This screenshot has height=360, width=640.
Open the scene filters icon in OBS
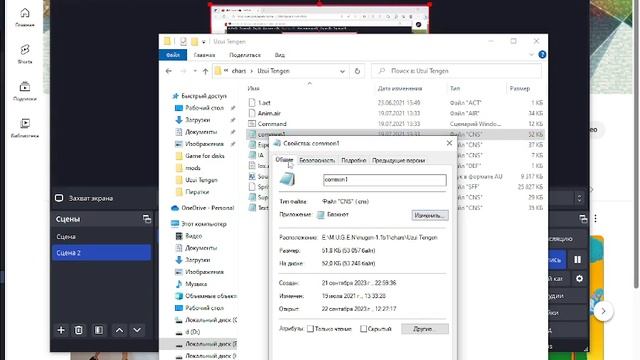99,330
